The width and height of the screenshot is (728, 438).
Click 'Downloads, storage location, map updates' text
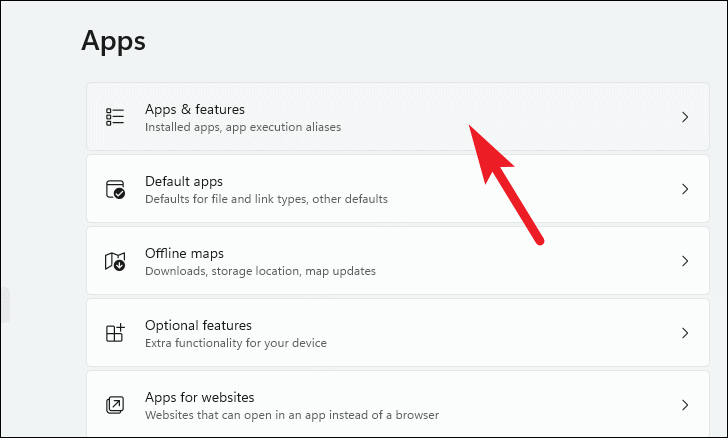pyautogui.click(x=260, y=271)
